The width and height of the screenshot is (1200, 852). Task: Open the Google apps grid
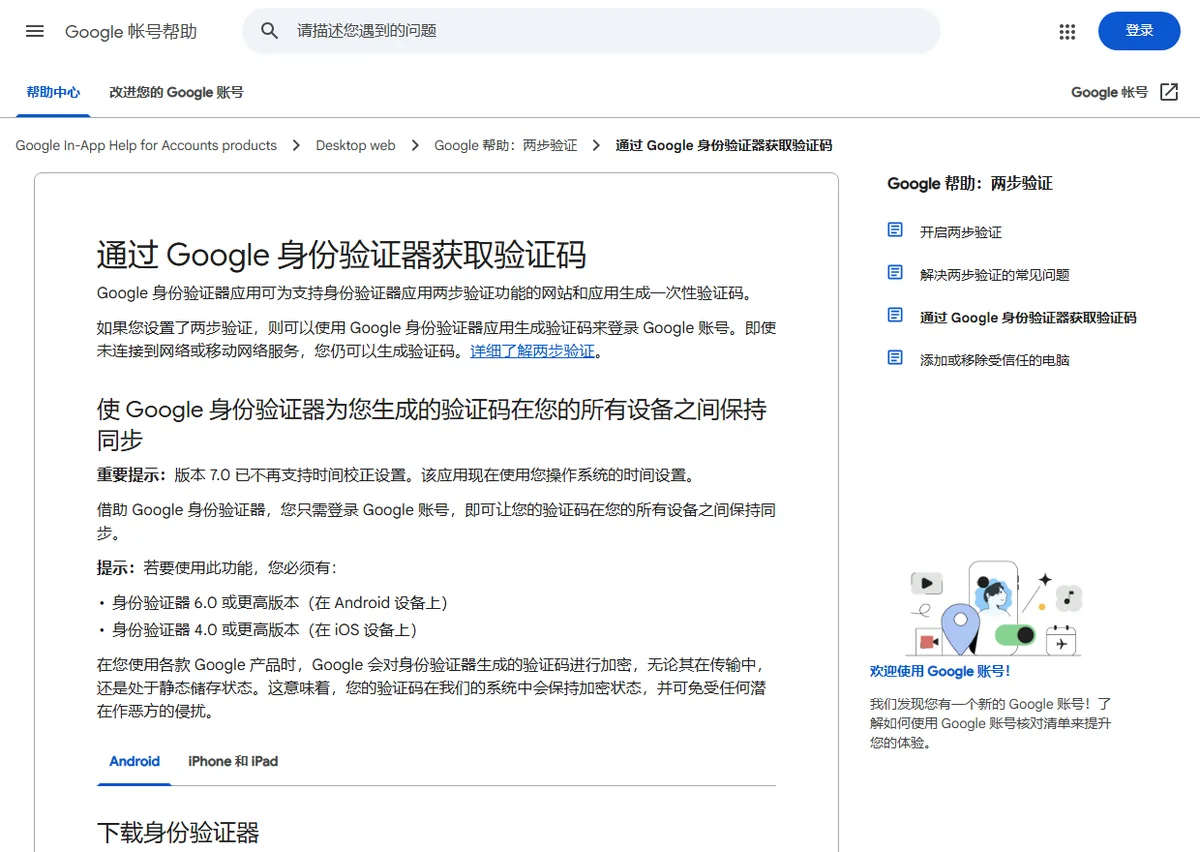click(1067, 31)
